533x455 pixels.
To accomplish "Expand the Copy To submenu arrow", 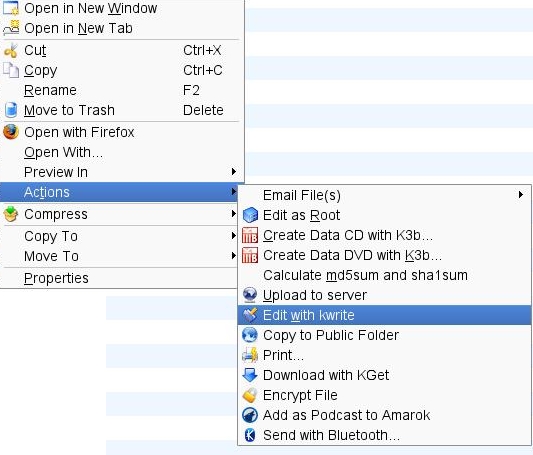I will coord(234,235).
